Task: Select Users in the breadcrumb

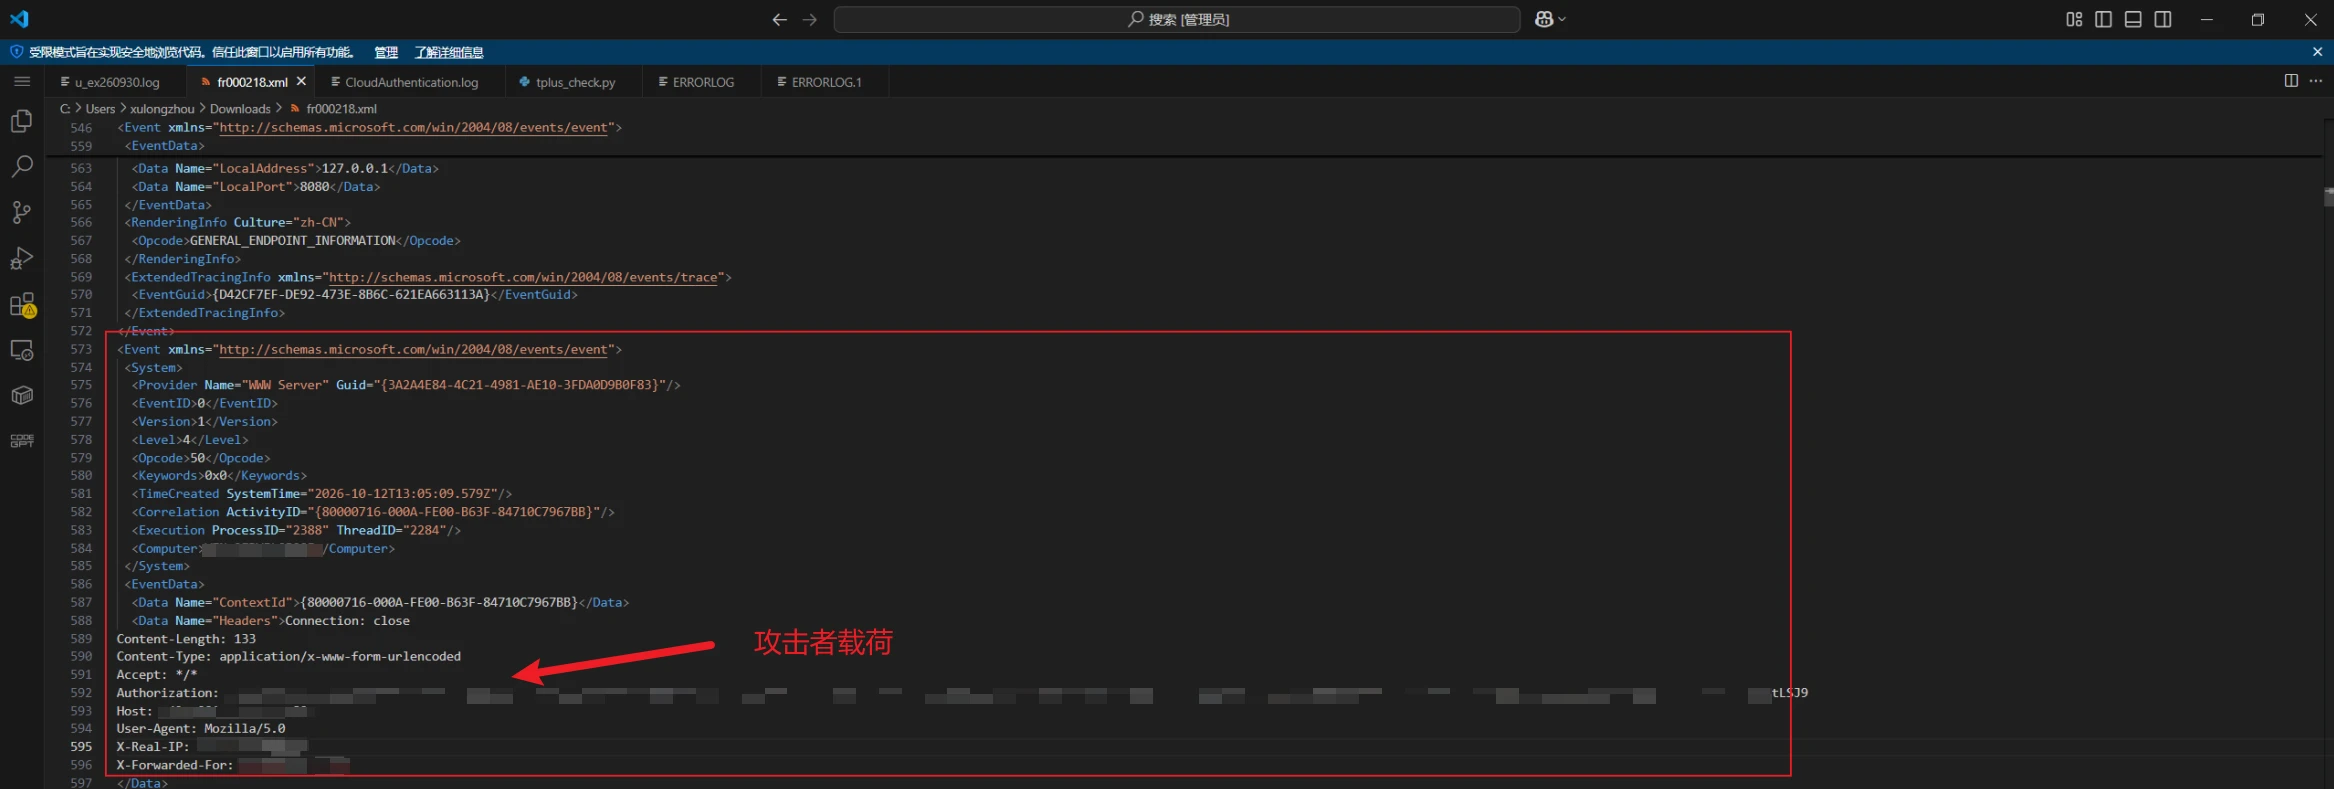Action: [x=100, y=109]
